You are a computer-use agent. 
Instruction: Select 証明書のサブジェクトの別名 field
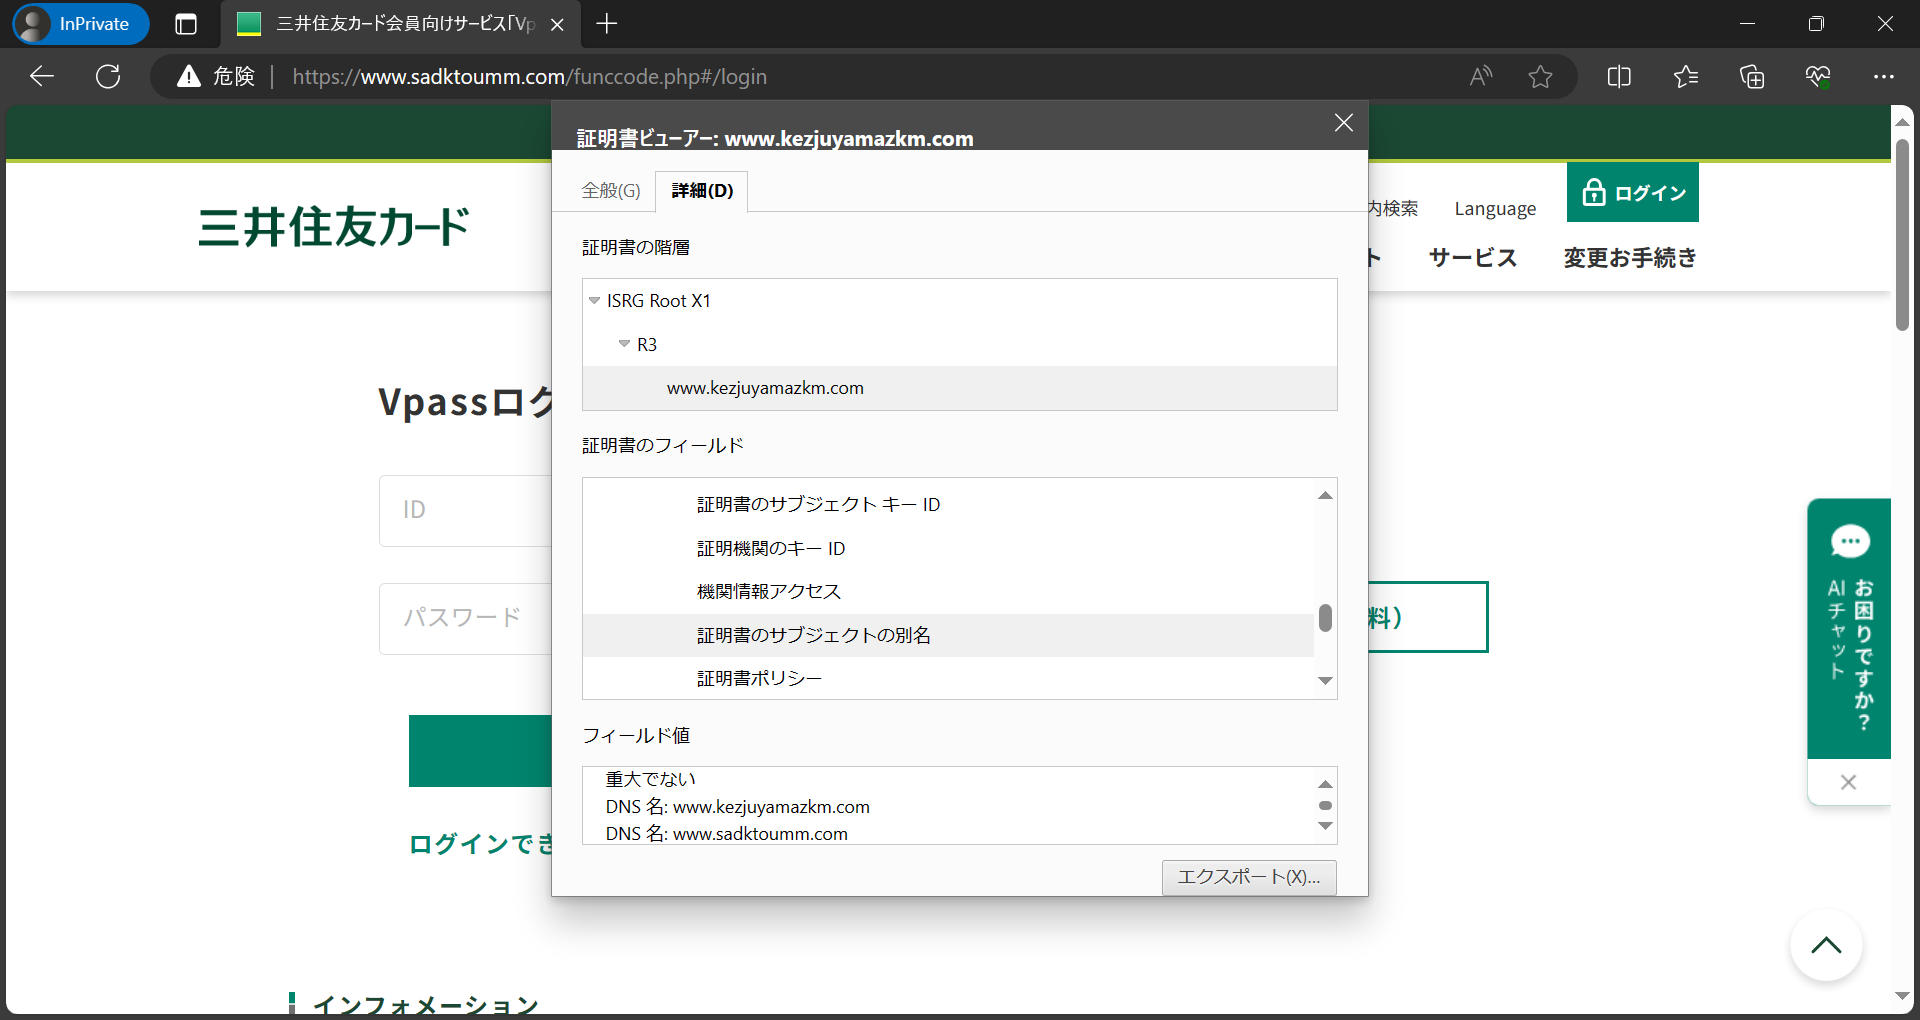[x=948, y=635]
